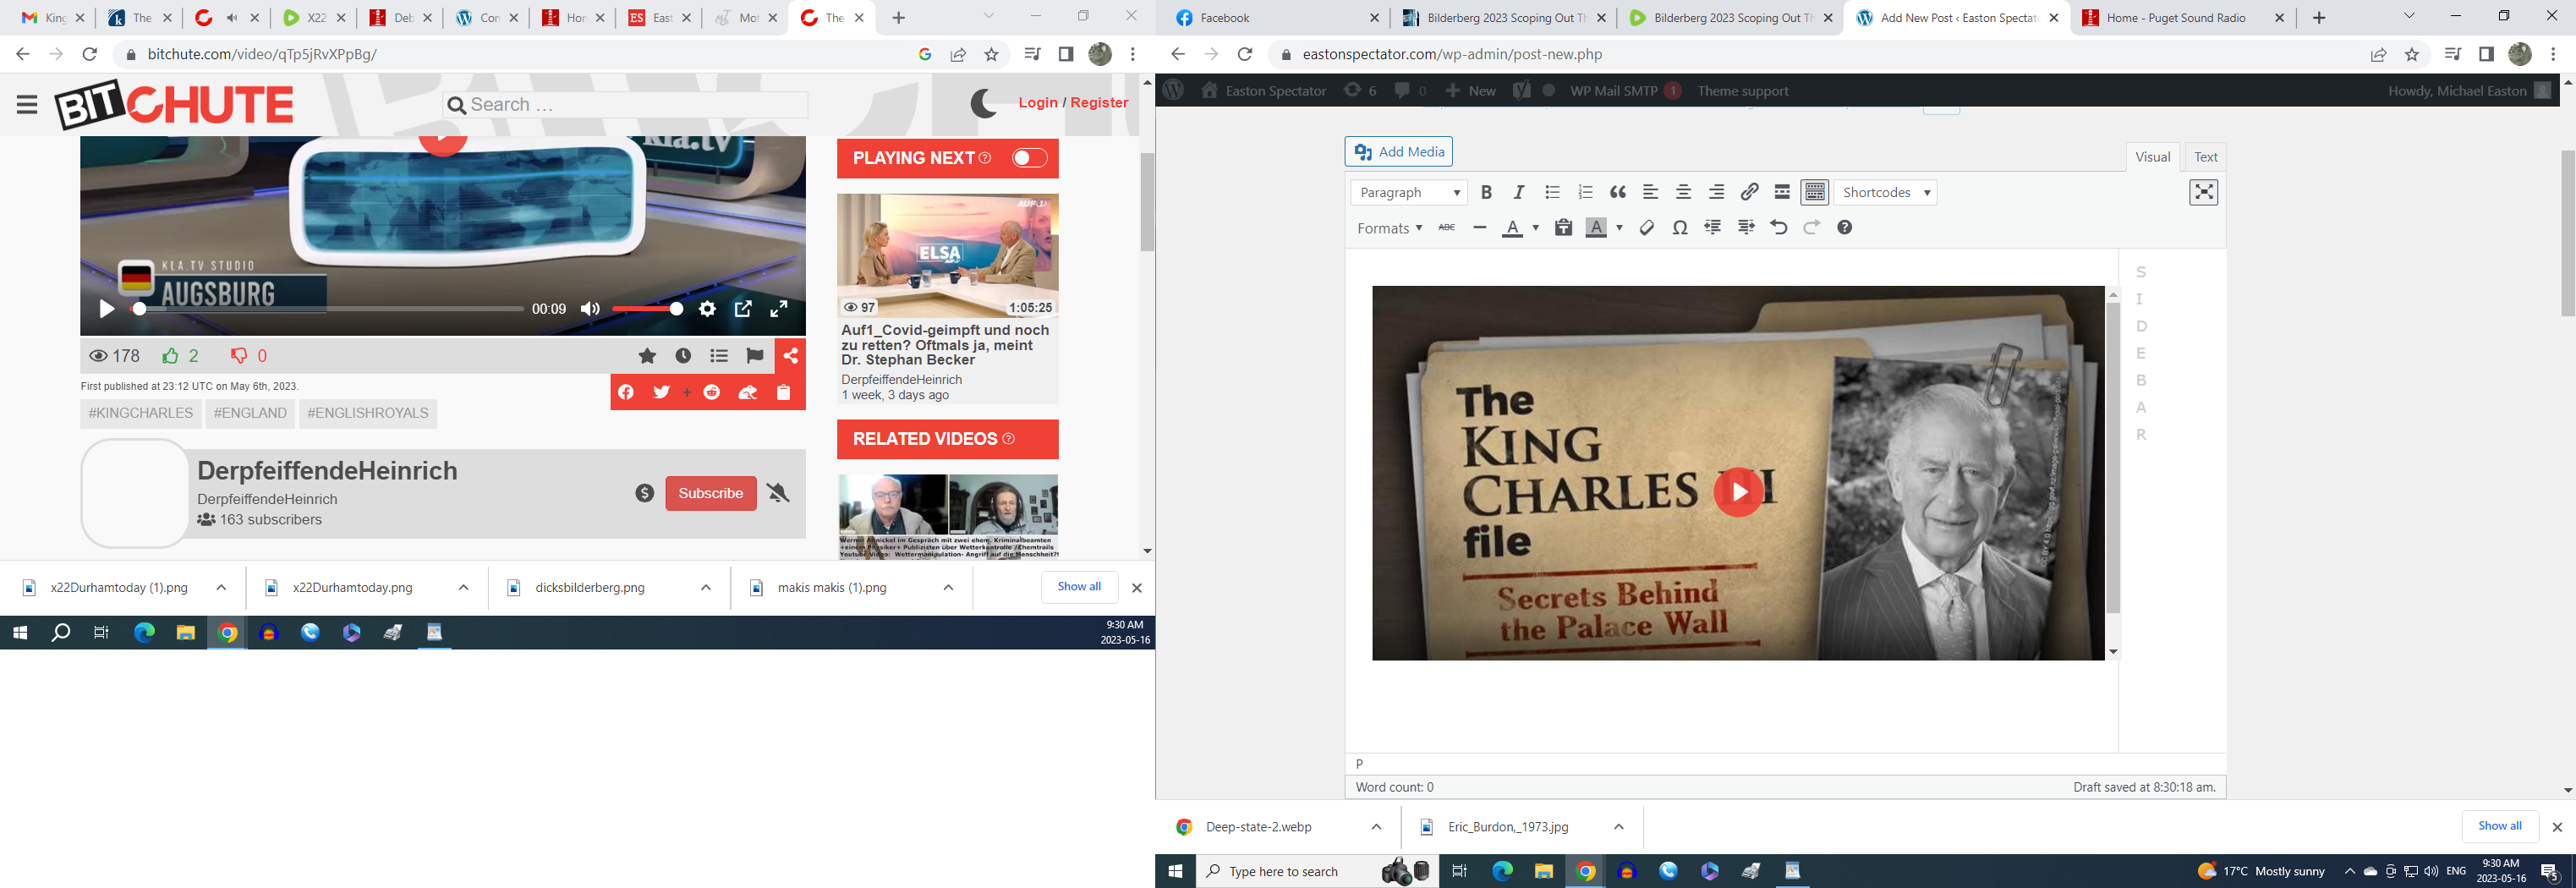2576x888 pixels.
Task: Subscribe to DerpfeiffendeHeinrich channel
Action: coord(710,493)
